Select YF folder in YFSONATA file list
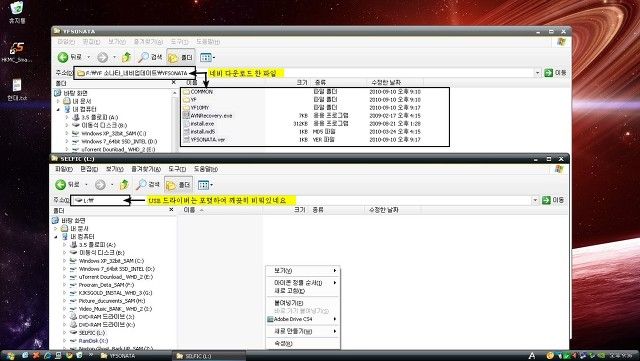This screenshot has height=361, width=640. [x=190, y=100]
